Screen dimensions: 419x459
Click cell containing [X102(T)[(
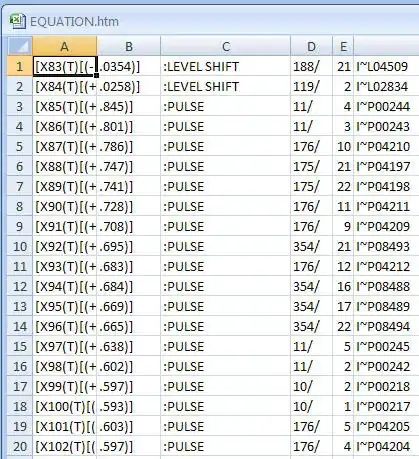tap(65, 446)
